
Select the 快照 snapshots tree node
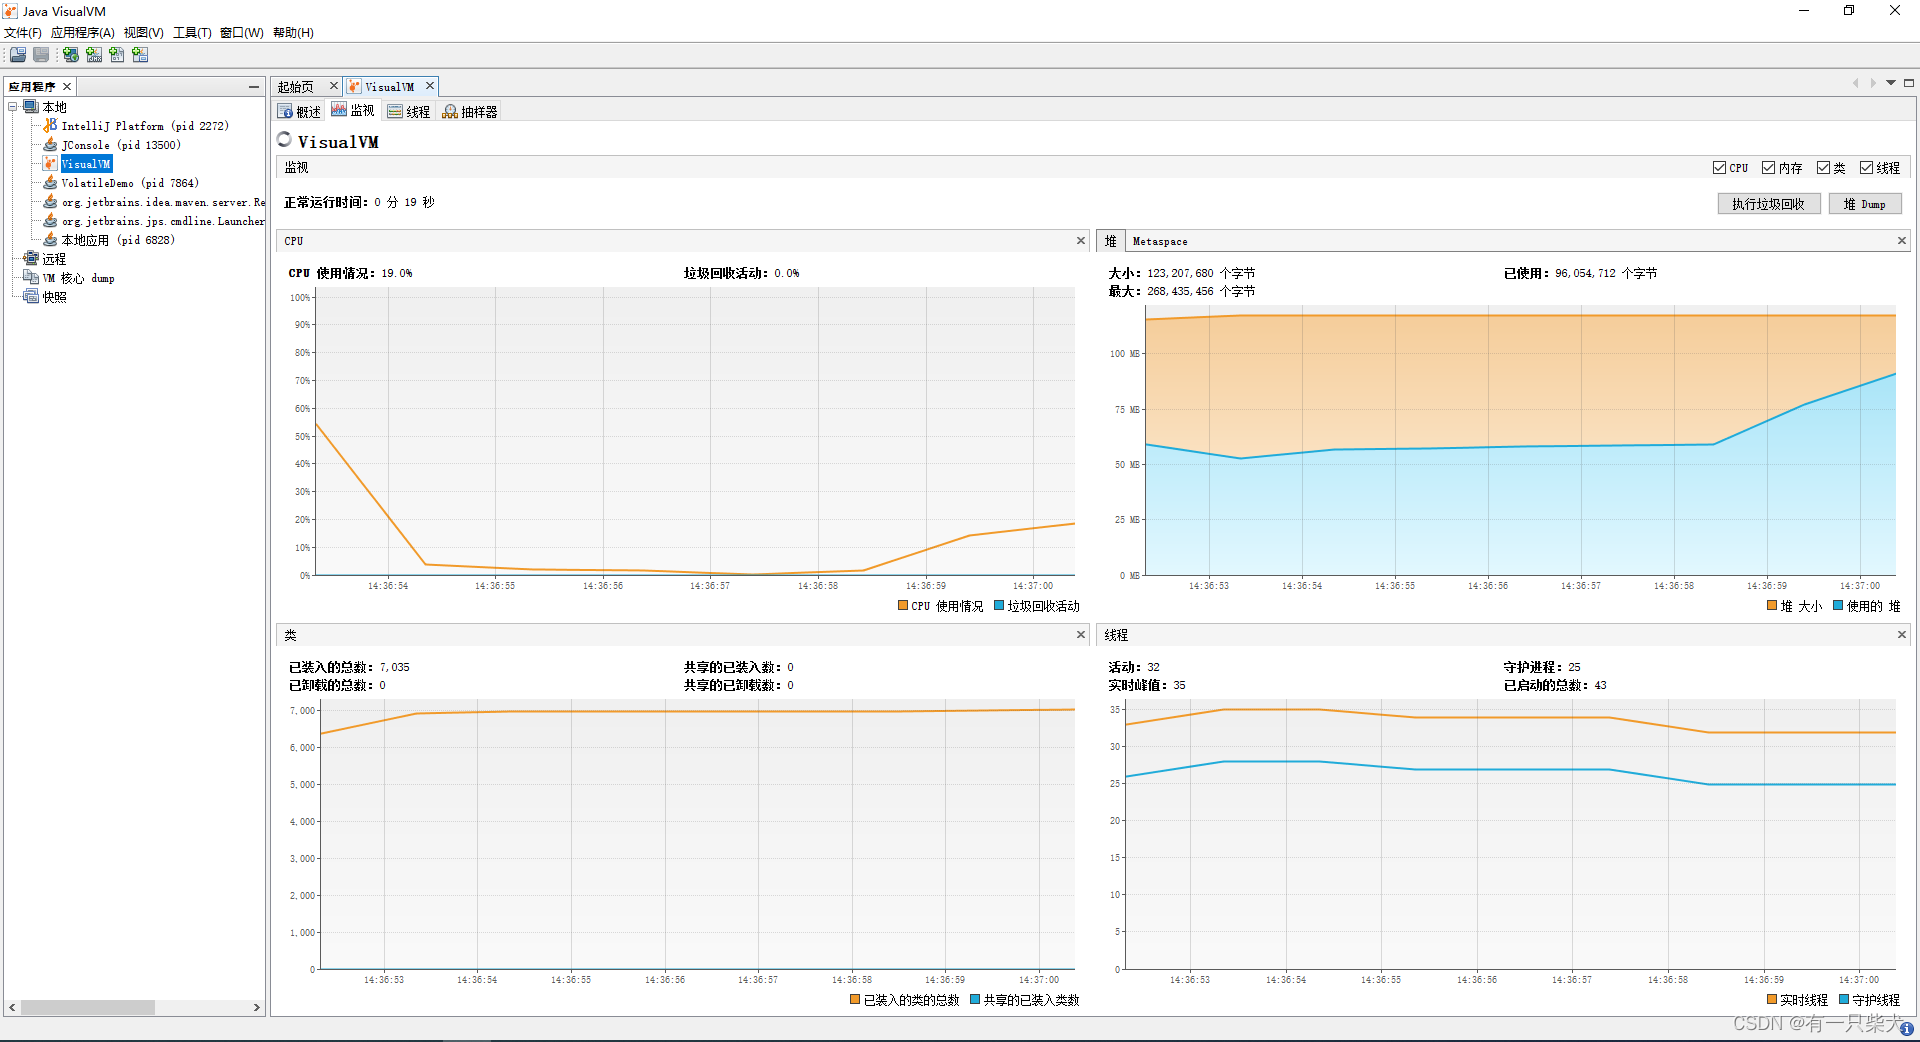[55, 297]
